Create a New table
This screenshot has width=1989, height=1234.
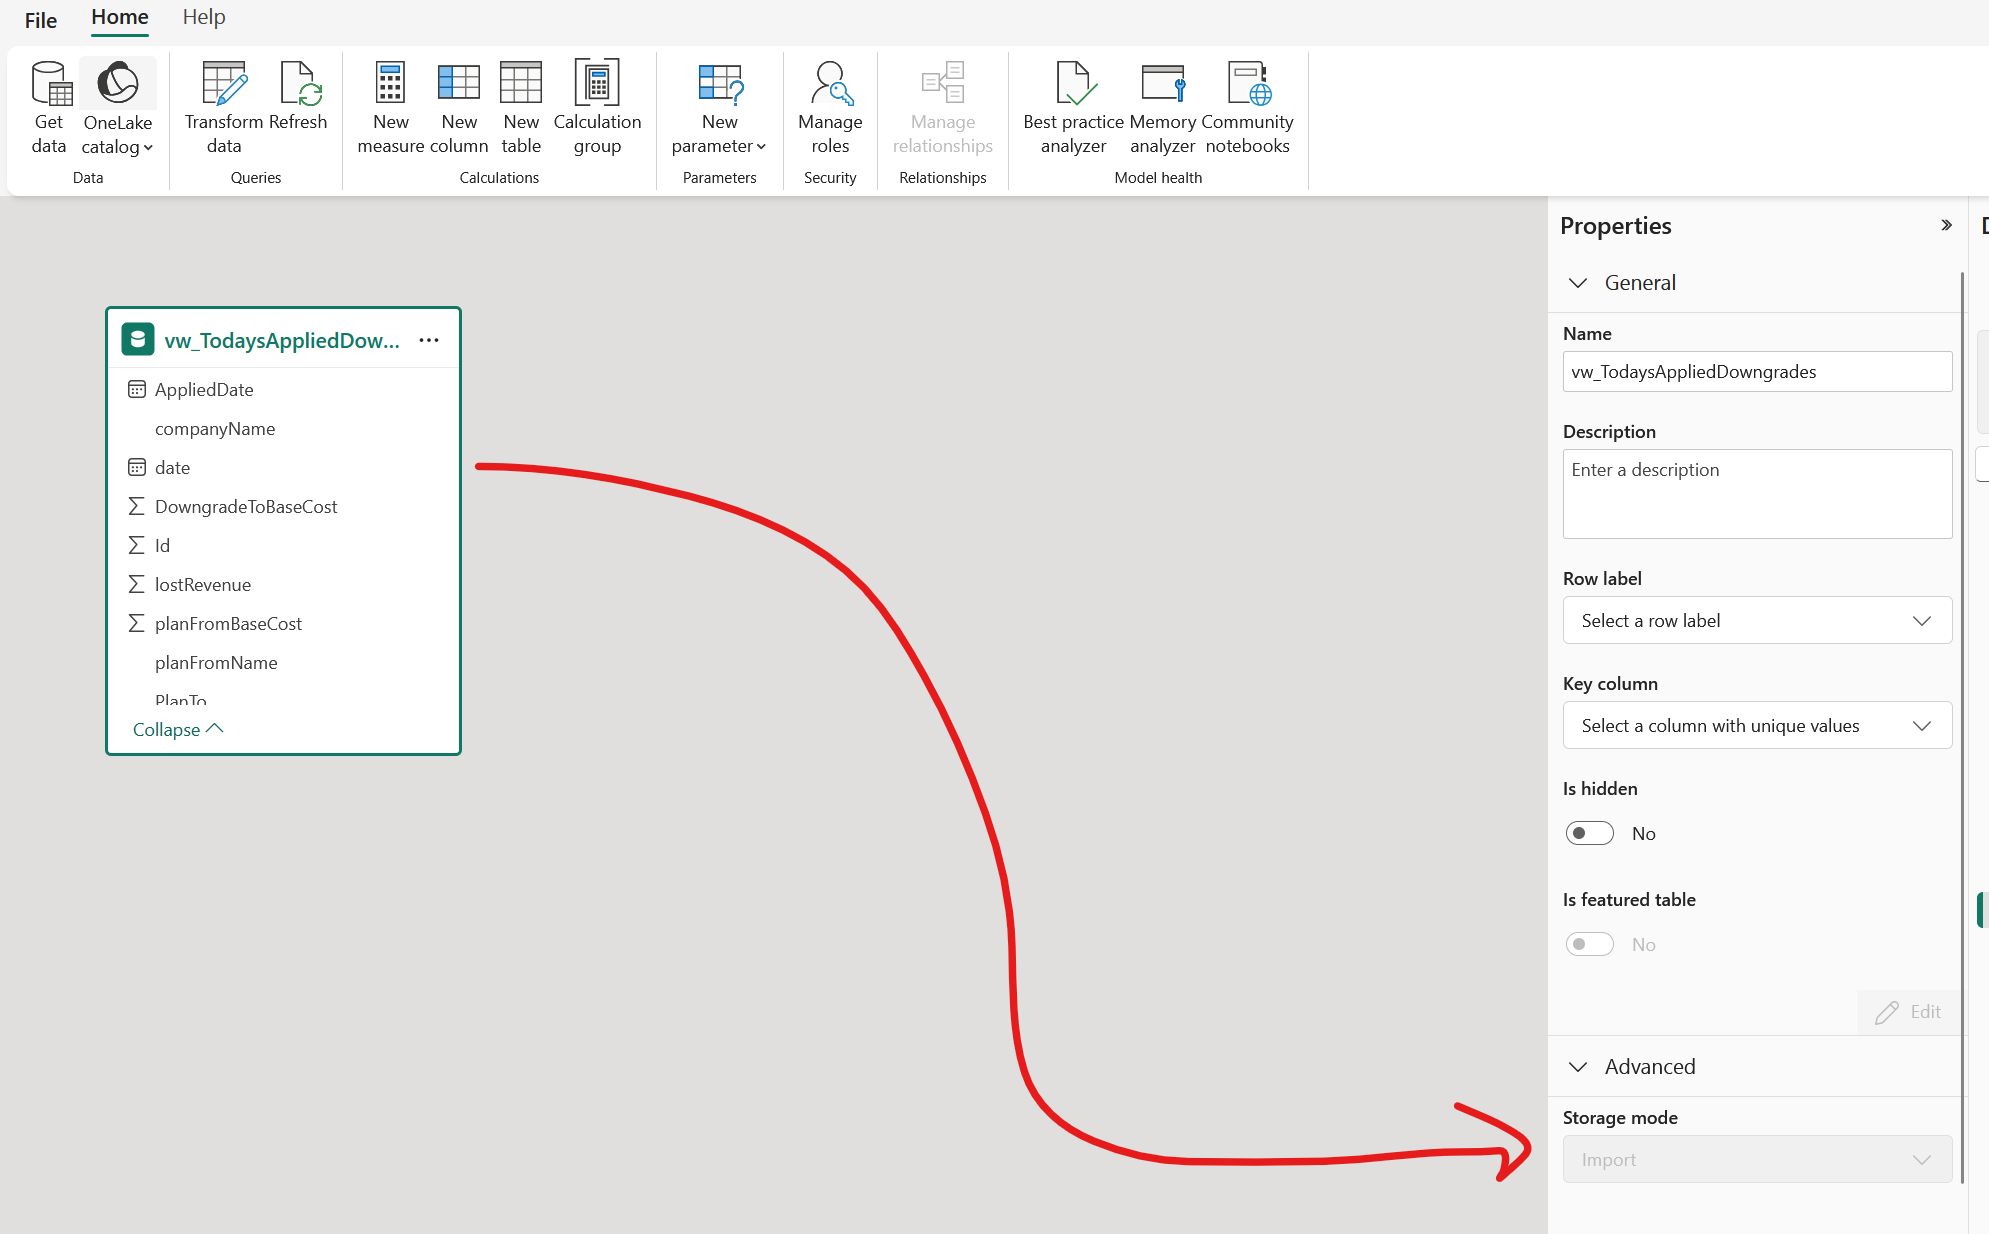(x=521, y=108)
